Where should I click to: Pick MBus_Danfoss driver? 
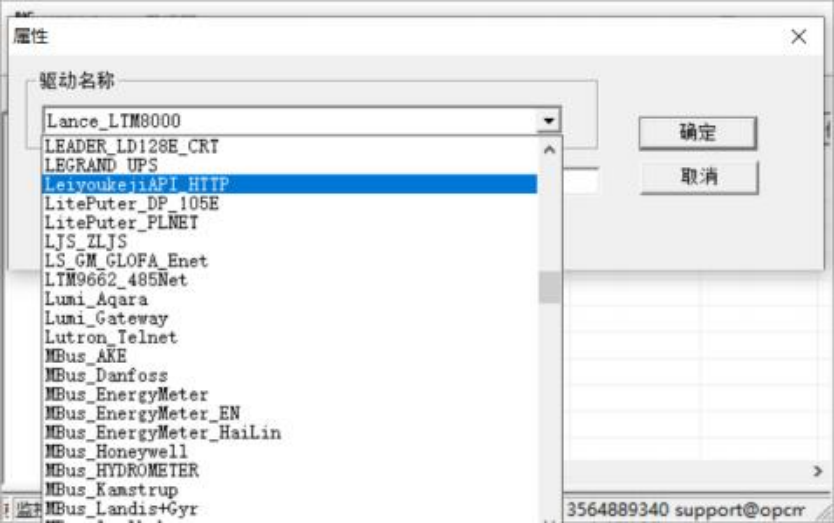290,375
